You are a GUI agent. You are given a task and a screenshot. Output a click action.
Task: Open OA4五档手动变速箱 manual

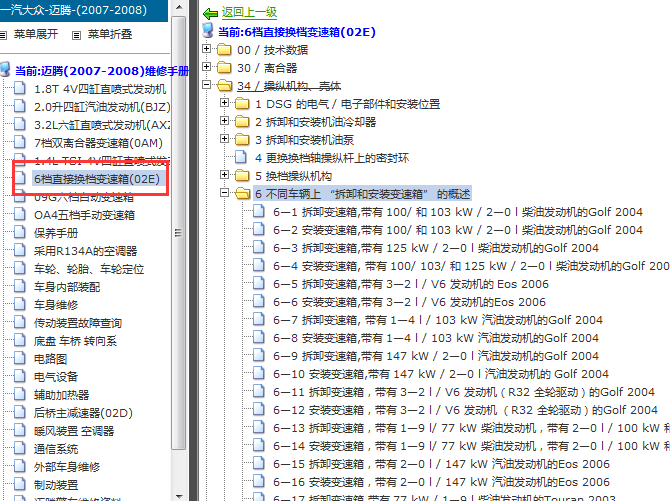pyautogui.click(x=84, y=215)
